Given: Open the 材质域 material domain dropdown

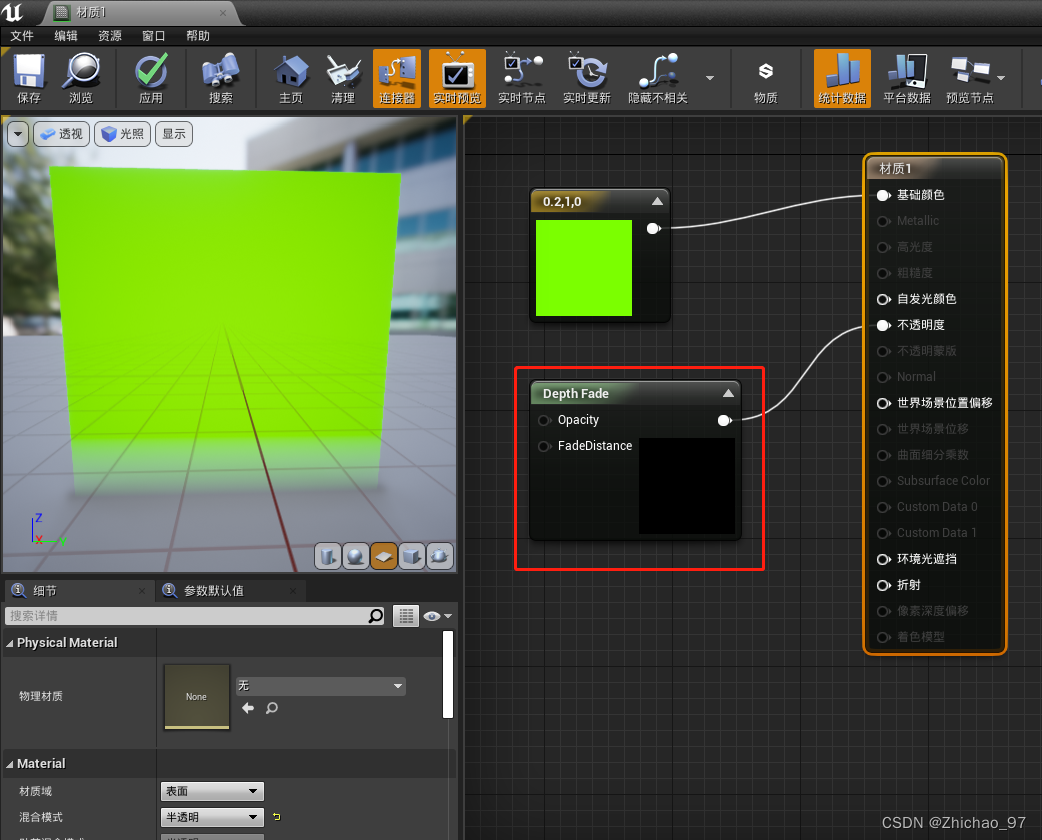Looking at the screenshot, I should coord(211,791).
